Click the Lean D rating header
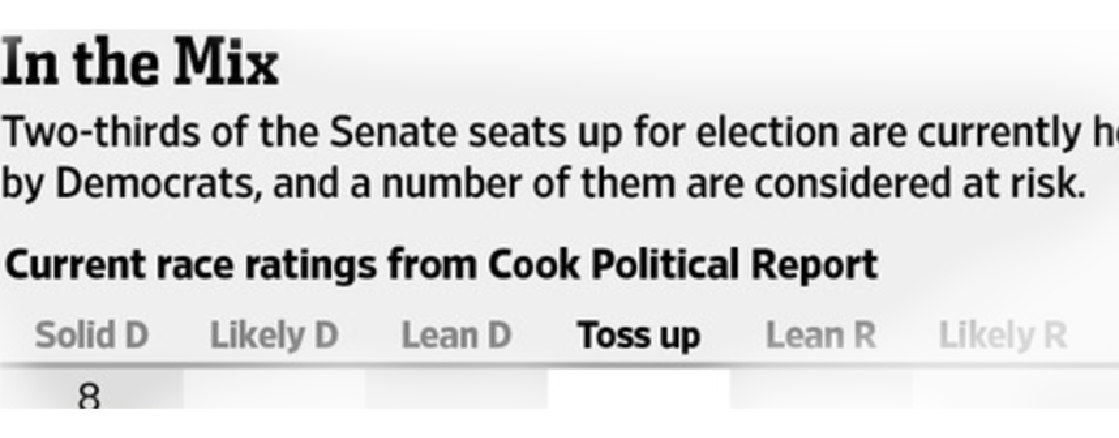Viewport: 1119px width, 438px height. 457,335
